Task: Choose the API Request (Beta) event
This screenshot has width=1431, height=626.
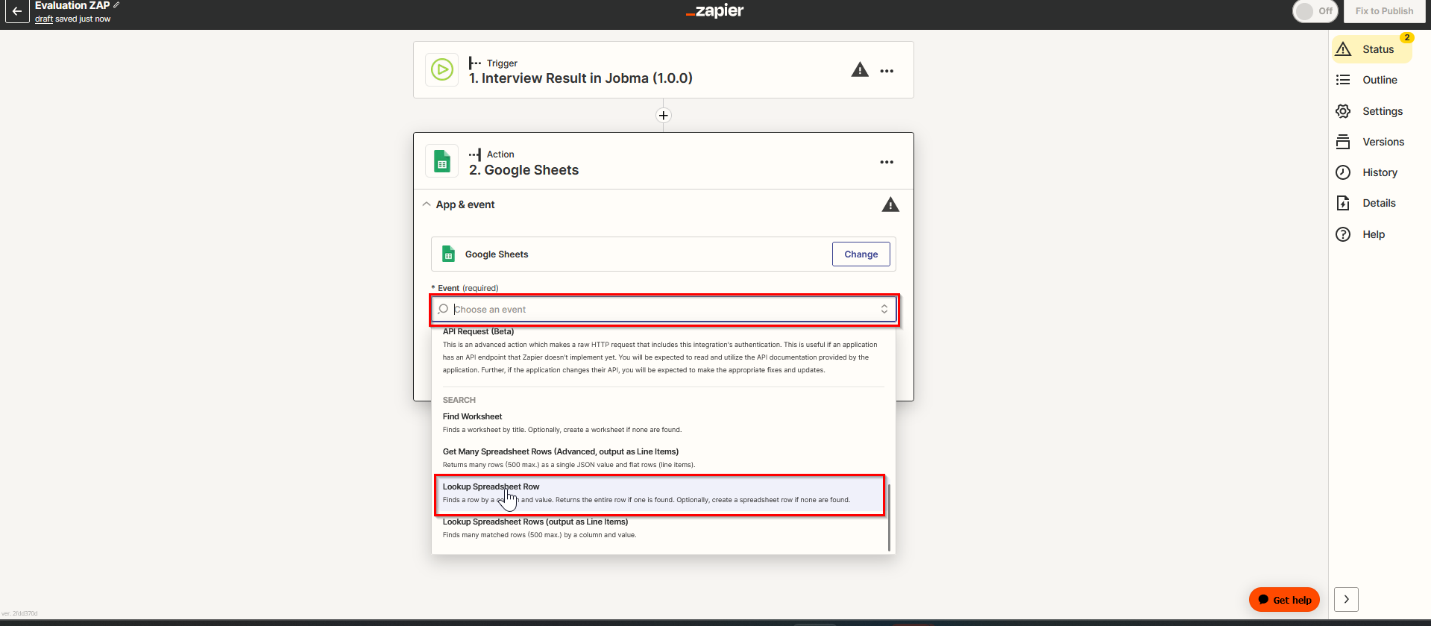Action: tap(663, 352)
